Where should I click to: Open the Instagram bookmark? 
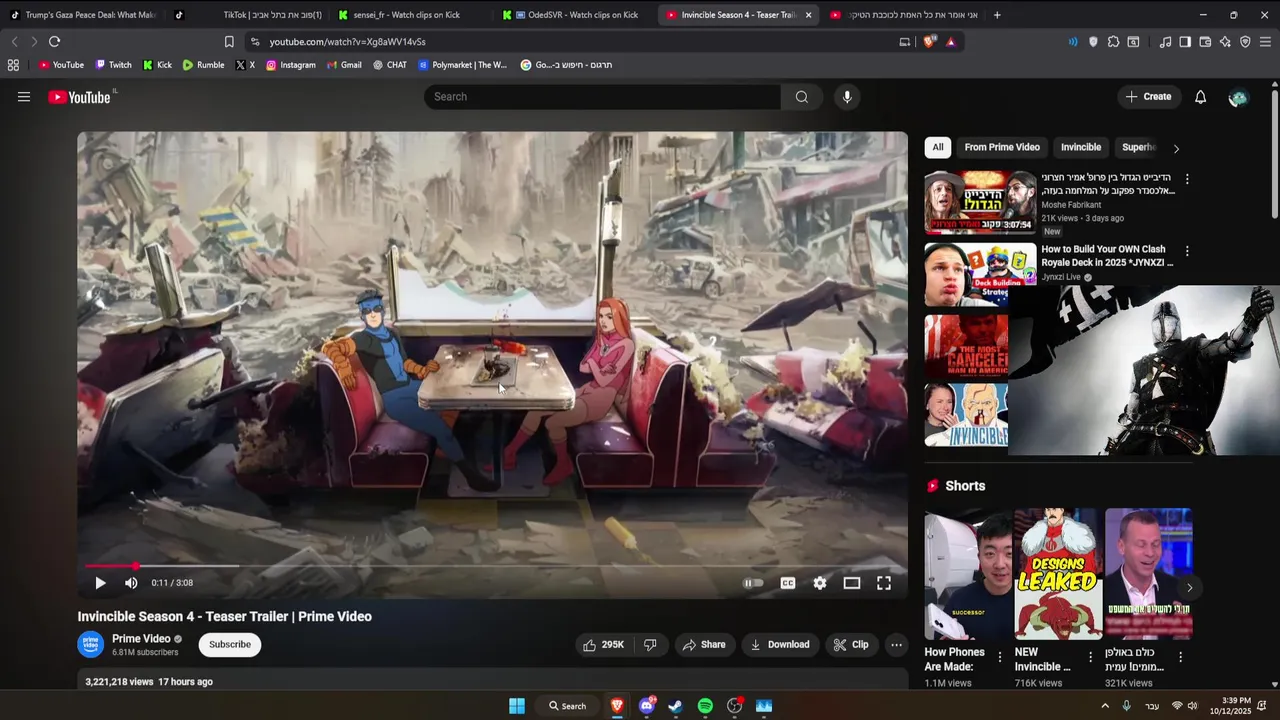[x=290, y=65]
